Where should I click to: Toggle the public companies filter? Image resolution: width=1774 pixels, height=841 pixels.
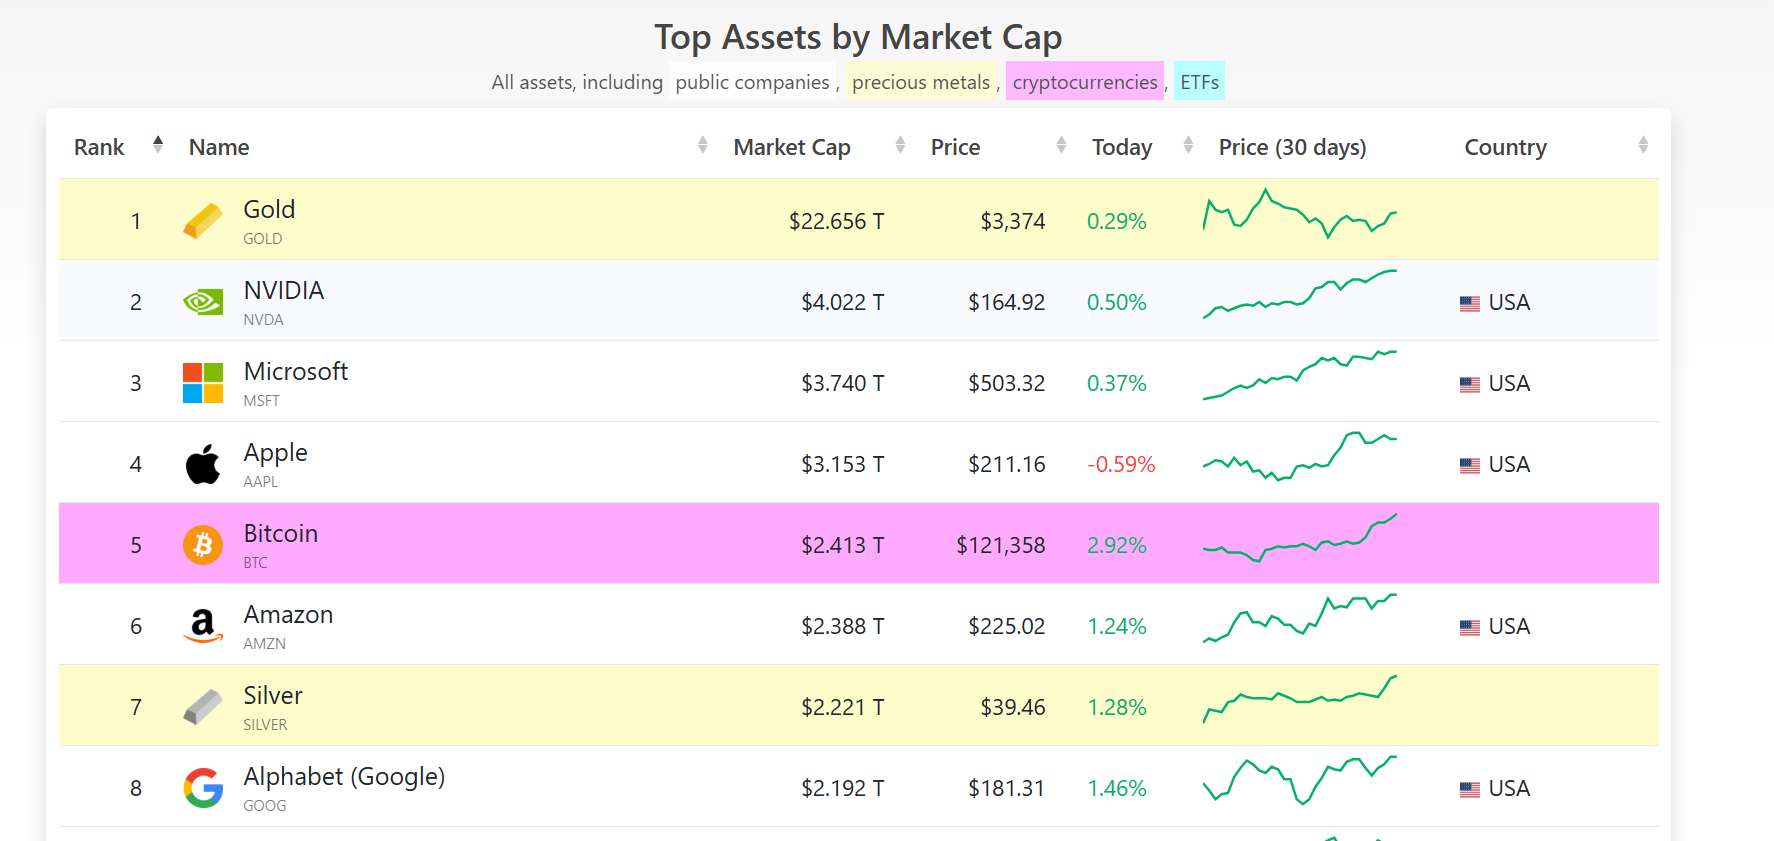[x=752, y=82]
